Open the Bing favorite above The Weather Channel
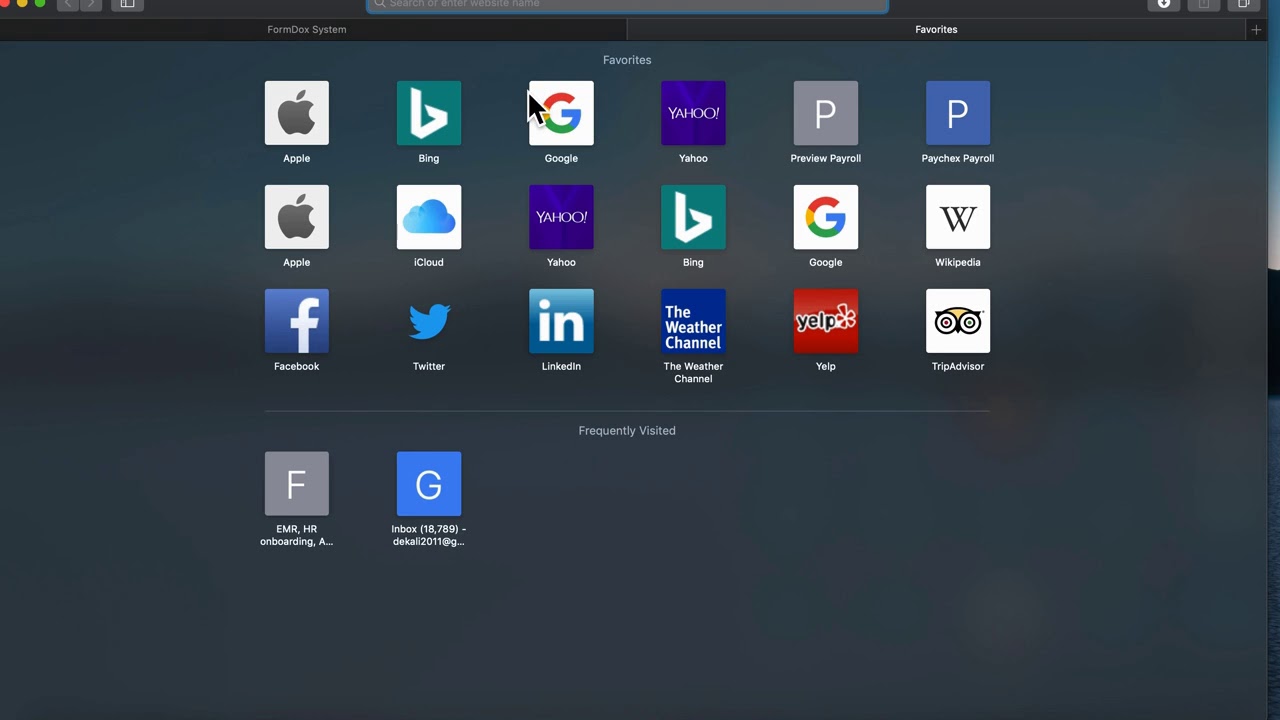This screenshot has width=1280, height=720. [693, 217]
